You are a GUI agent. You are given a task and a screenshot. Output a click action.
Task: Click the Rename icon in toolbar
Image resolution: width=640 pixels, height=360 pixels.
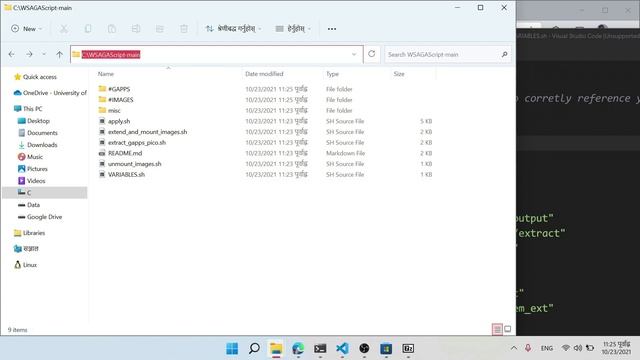point(136,29)
